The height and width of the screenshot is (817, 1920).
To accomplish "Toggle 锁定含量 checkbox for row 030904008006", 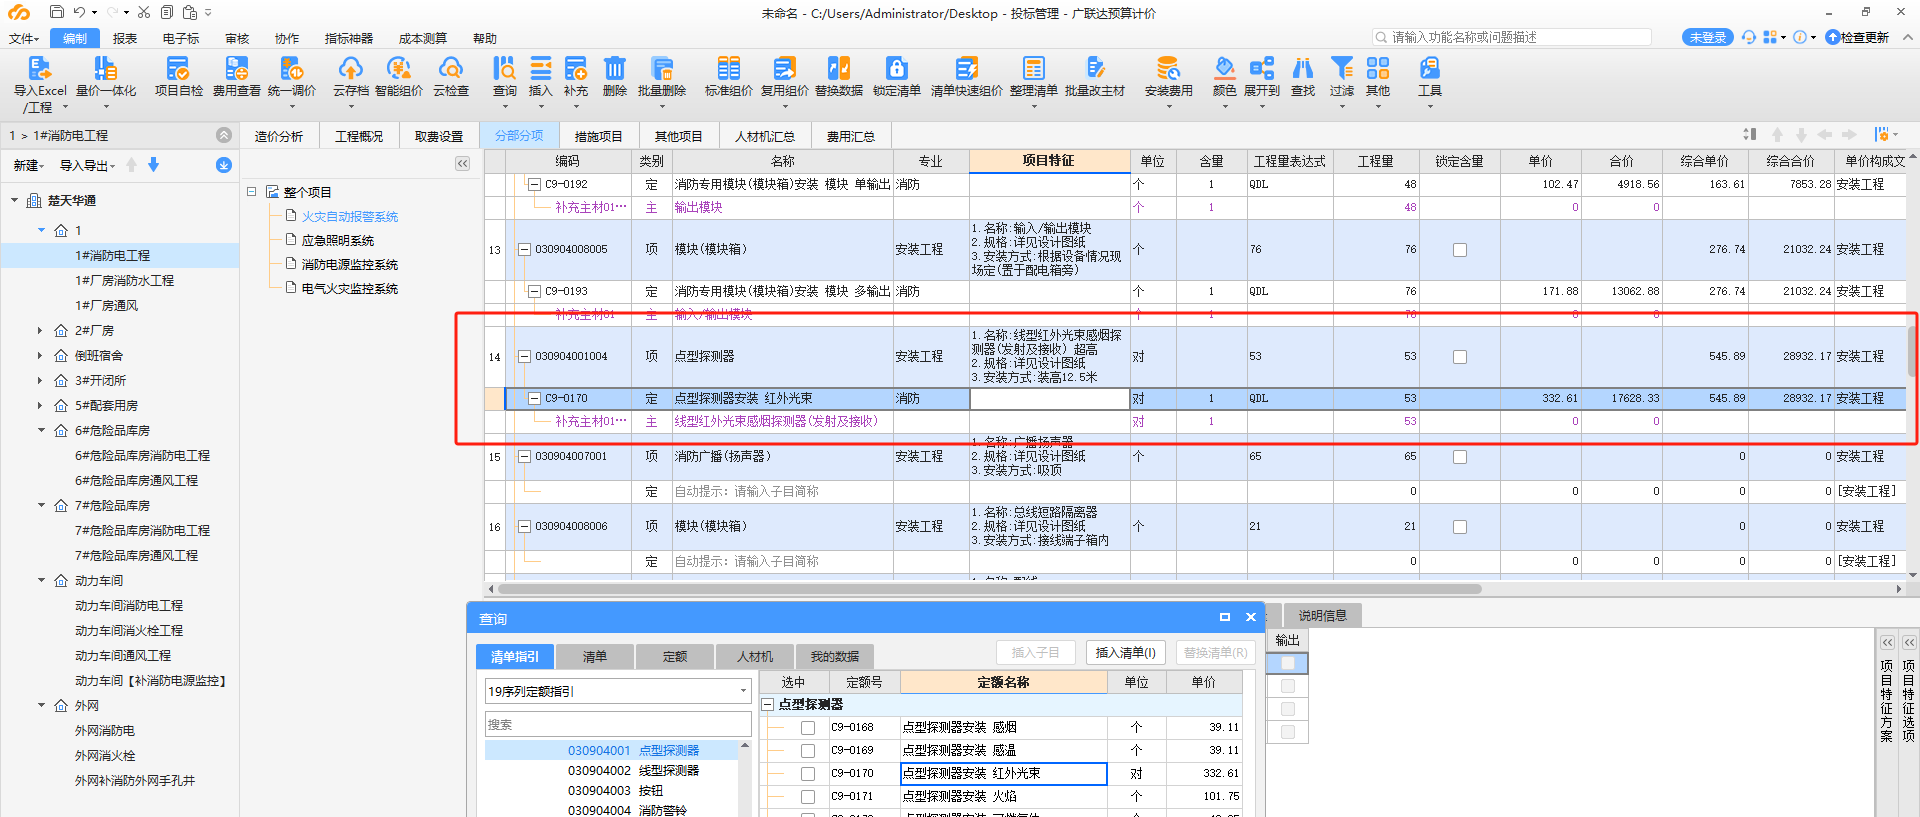I will coord(1460,527).
